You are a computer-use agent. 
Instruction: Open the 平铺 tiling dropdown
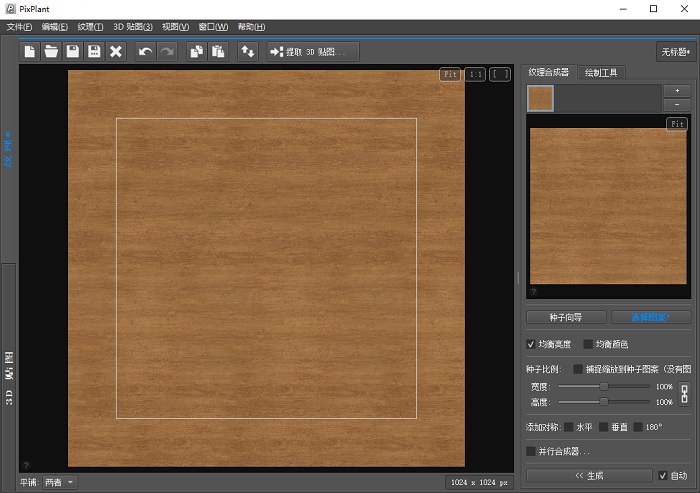coord(59,482)
